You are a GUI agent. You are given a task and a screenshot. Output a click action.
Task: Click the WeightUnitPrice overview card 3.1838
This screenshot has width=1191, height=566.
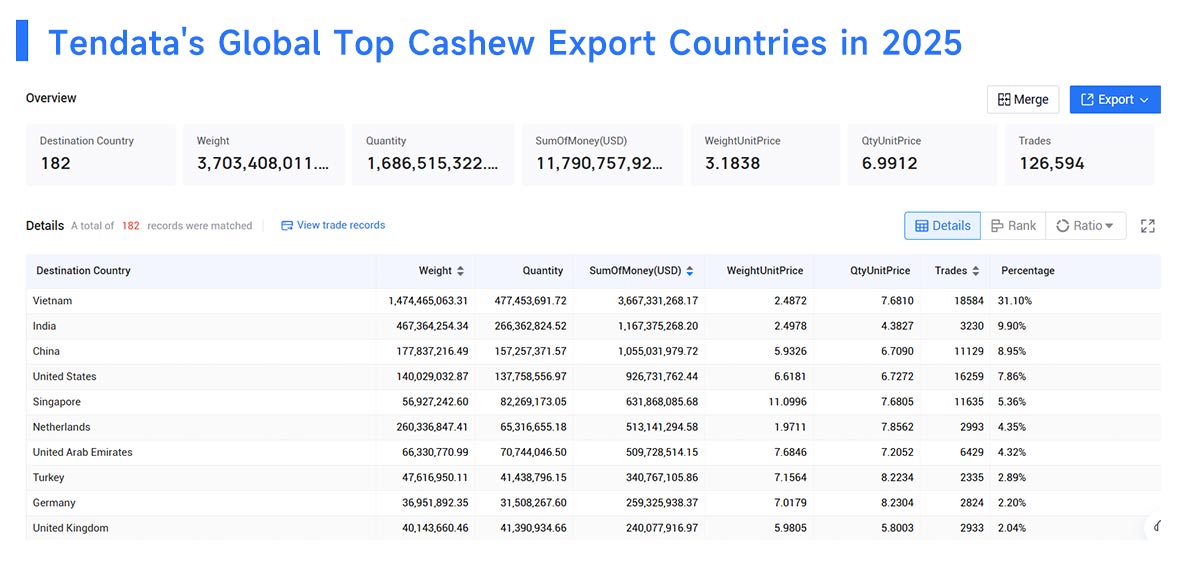[765, 154]
